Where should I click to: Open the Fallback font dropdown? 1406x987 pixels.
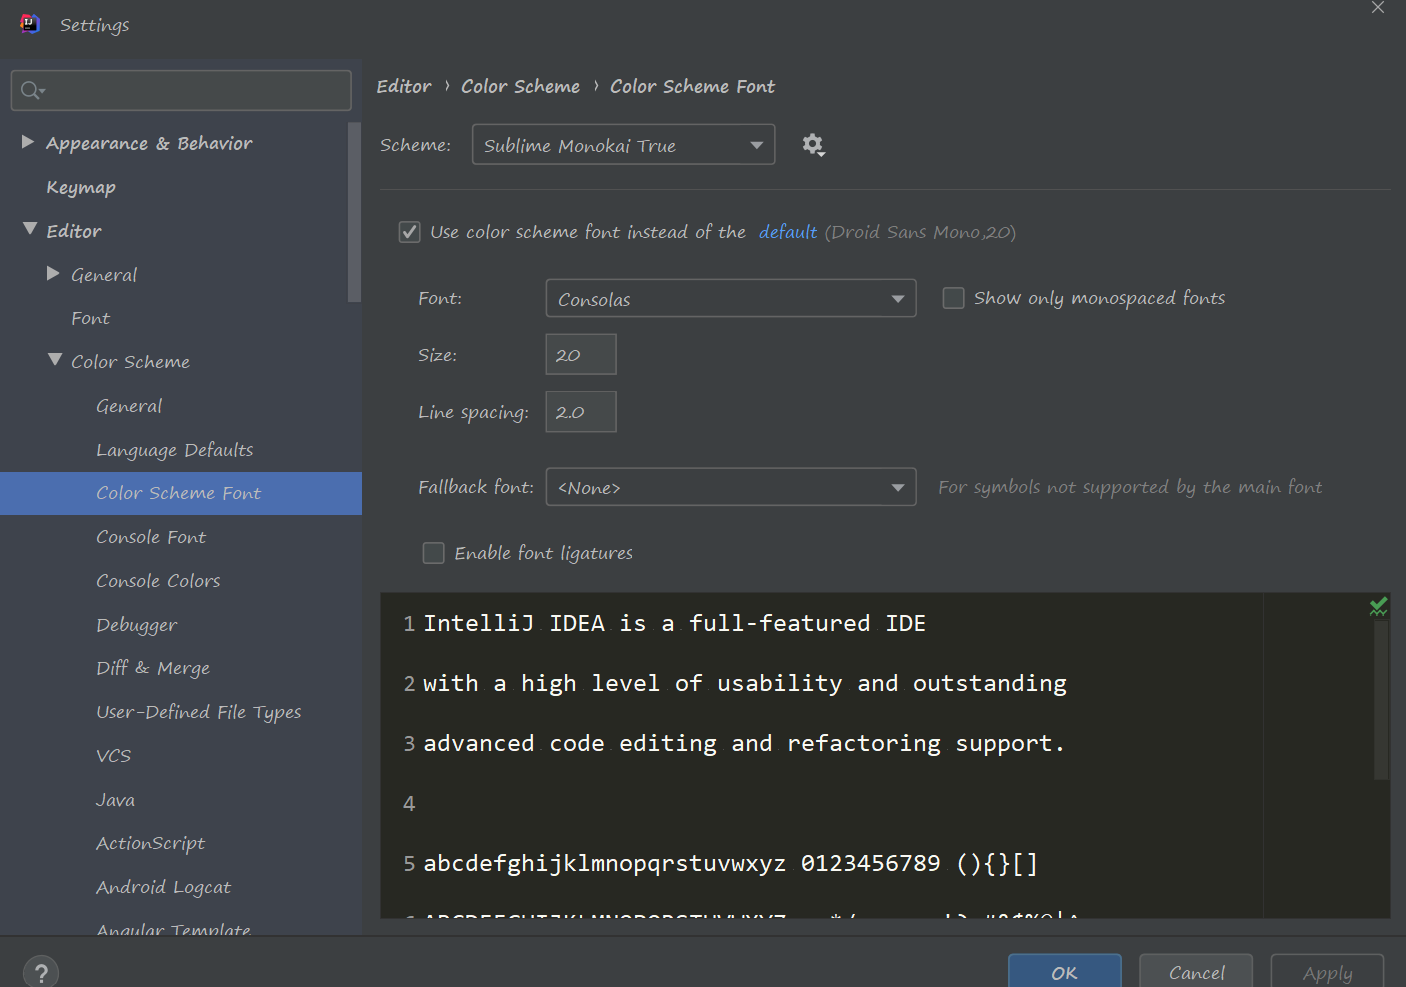point(730,487)
